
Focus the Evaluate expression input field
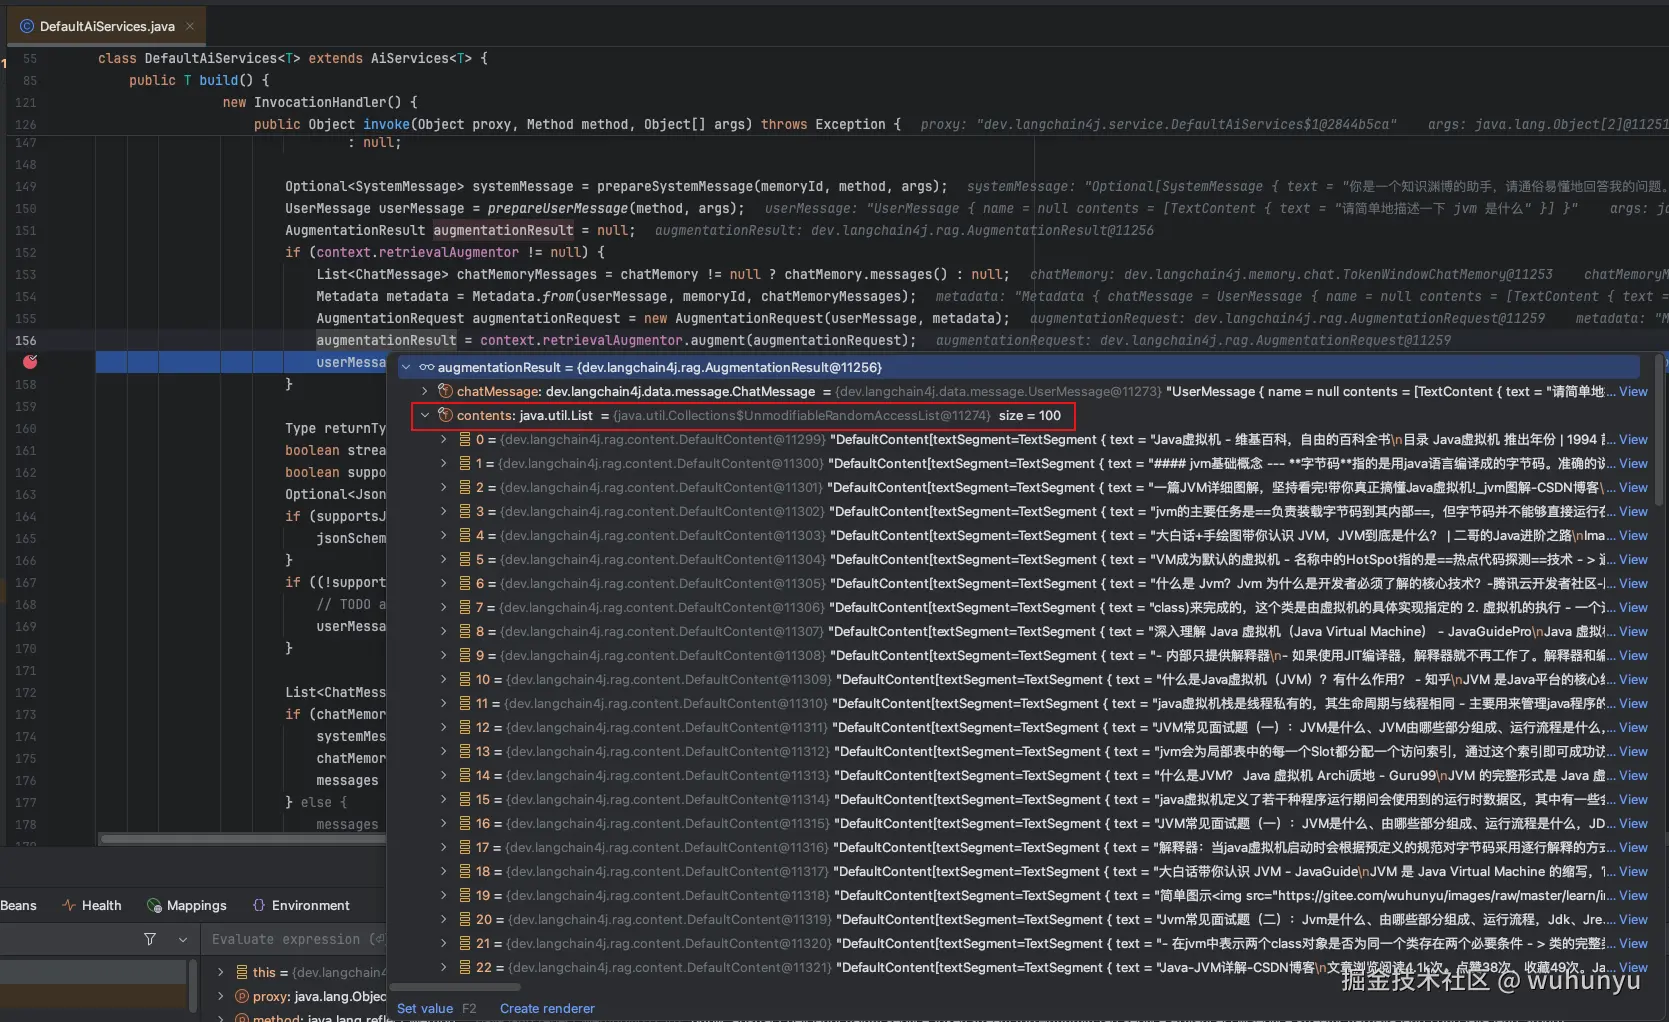292,939
